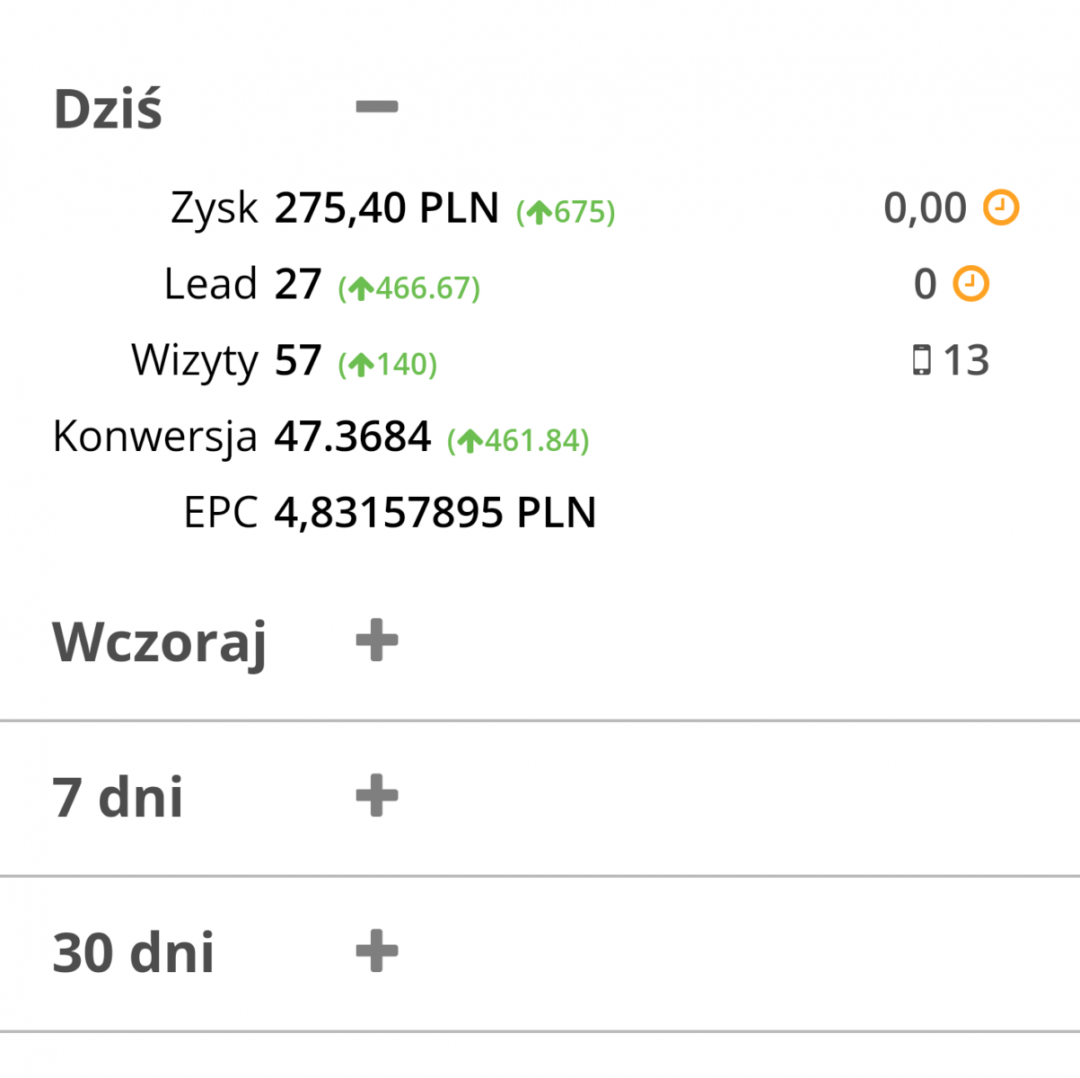Open the 7 dni heading

point(118,798)
